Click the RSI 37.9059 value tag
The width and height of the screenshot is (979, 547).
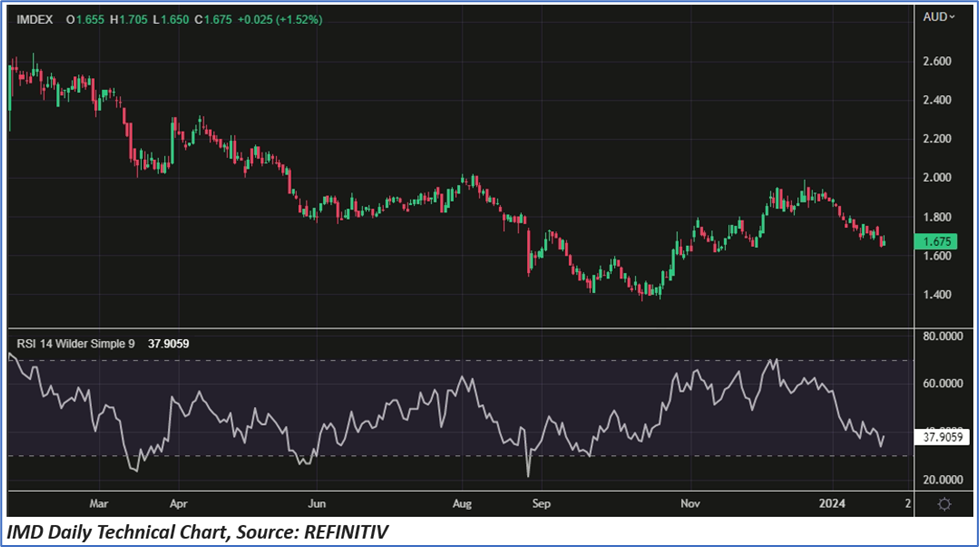(942, 437)
